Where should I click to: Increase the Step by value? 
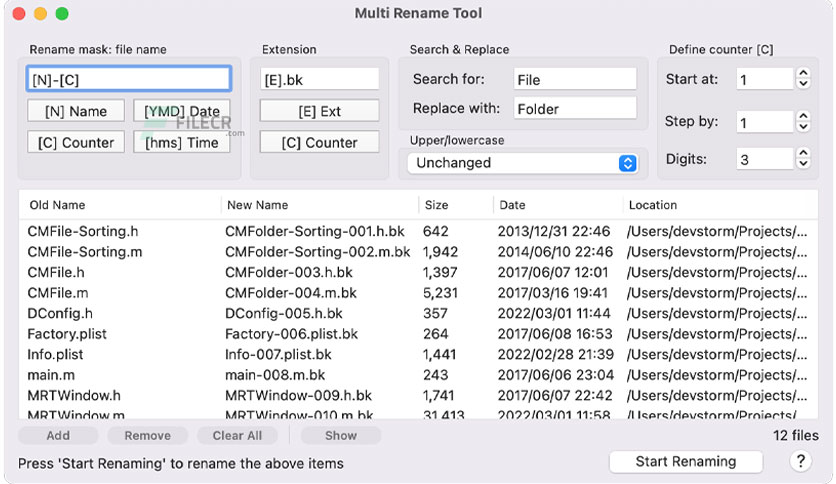803,116
